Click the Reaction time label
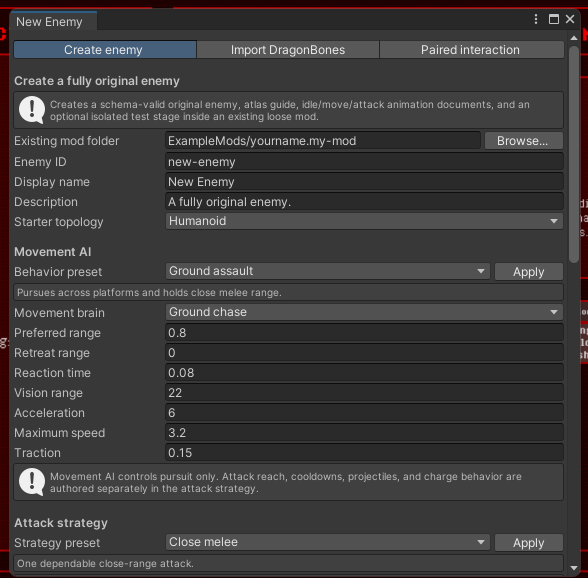Viewport: 588px width, 578px height. tap(52, 373)
